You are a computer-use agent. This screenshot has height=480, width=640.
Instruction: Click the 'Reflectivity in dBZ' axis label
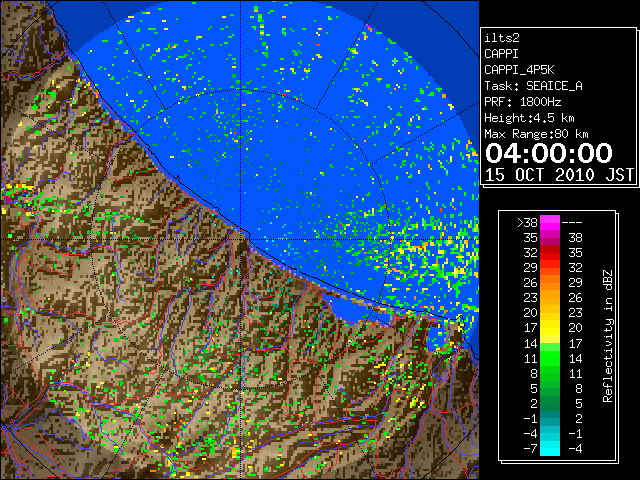click(608, 336)
